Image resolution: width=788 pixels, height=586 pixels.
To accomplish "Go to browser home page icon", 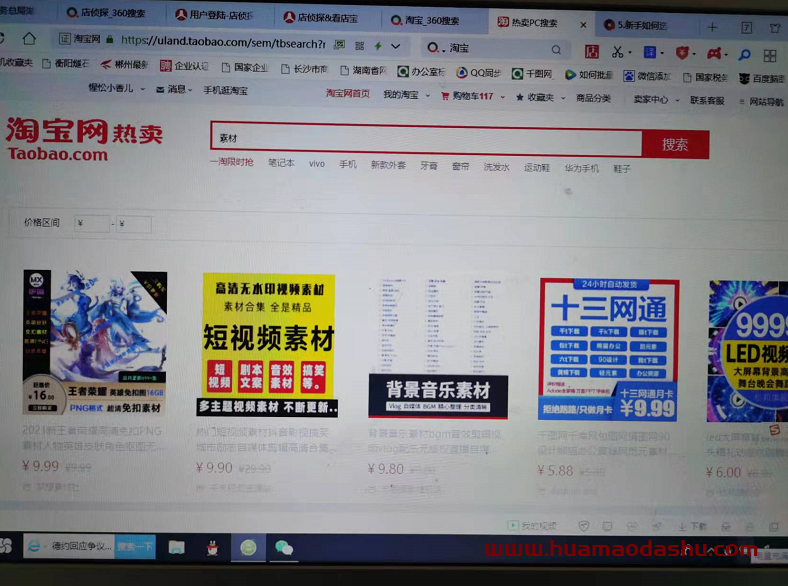I will pos(29,39).
